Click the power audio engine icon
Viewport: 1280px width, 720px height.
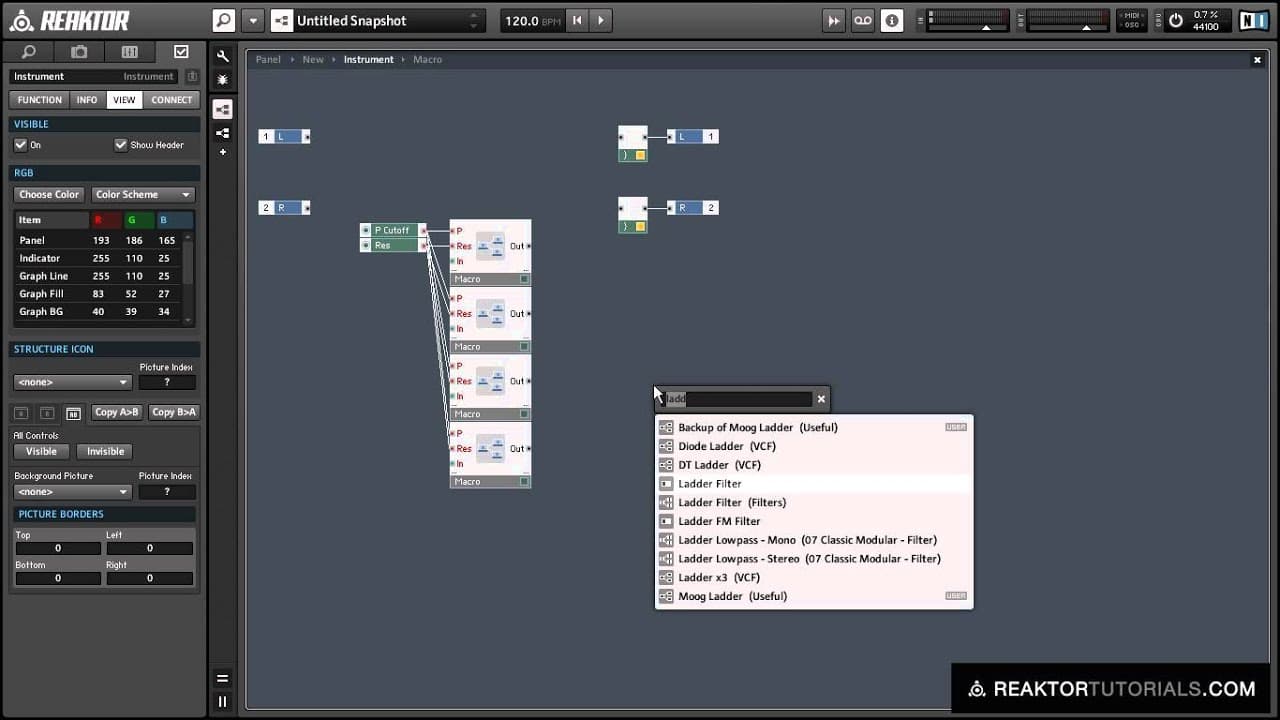(1175, 20)
